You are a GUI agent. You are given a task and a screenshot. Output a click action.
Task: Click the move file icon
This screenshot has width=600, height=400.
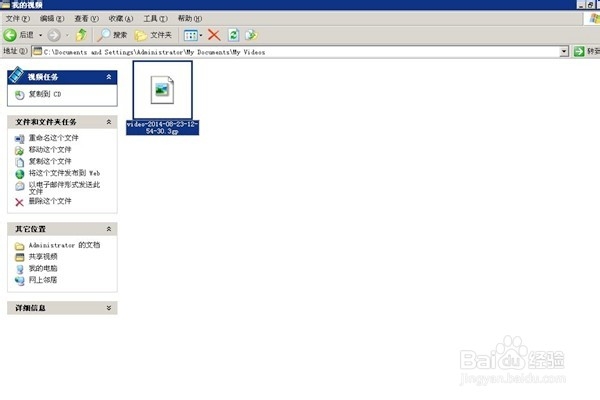20,151
